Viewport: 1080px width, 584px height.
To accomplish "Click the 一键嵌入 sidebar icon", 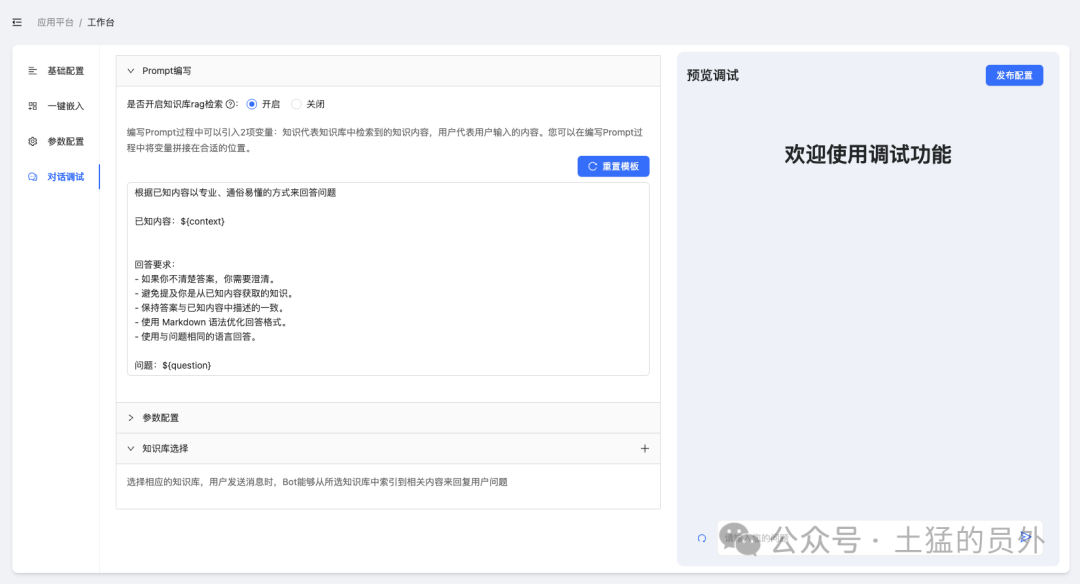I will [32, 106].
